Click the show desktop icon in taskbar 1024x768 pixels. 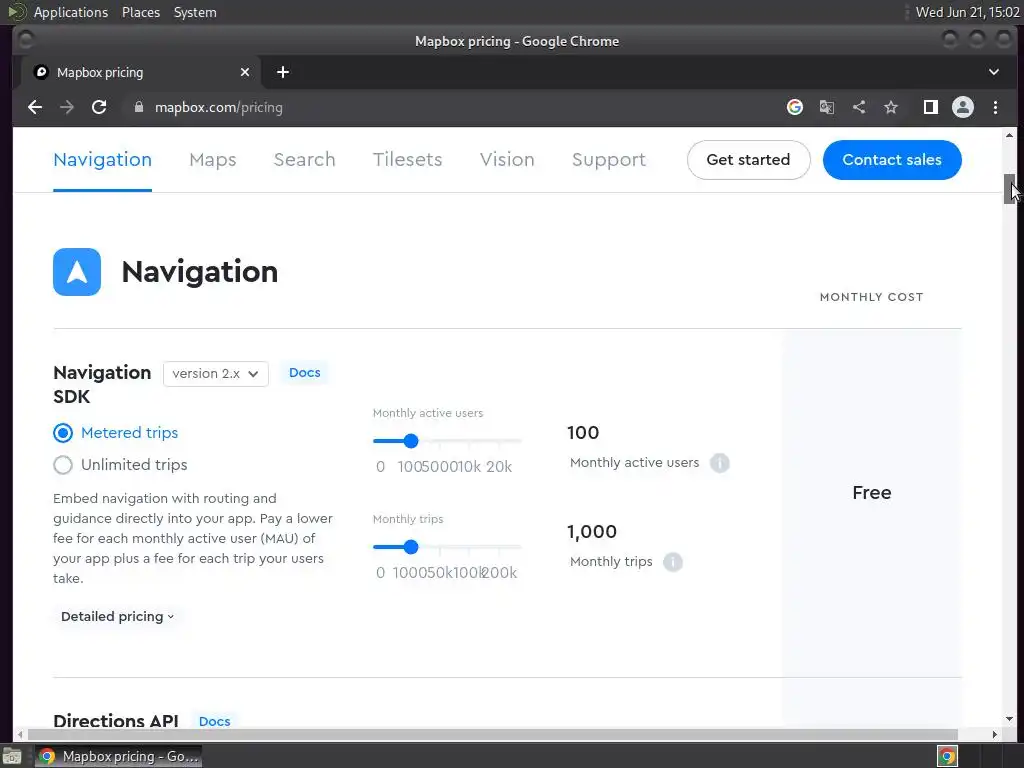coord(11,756)
